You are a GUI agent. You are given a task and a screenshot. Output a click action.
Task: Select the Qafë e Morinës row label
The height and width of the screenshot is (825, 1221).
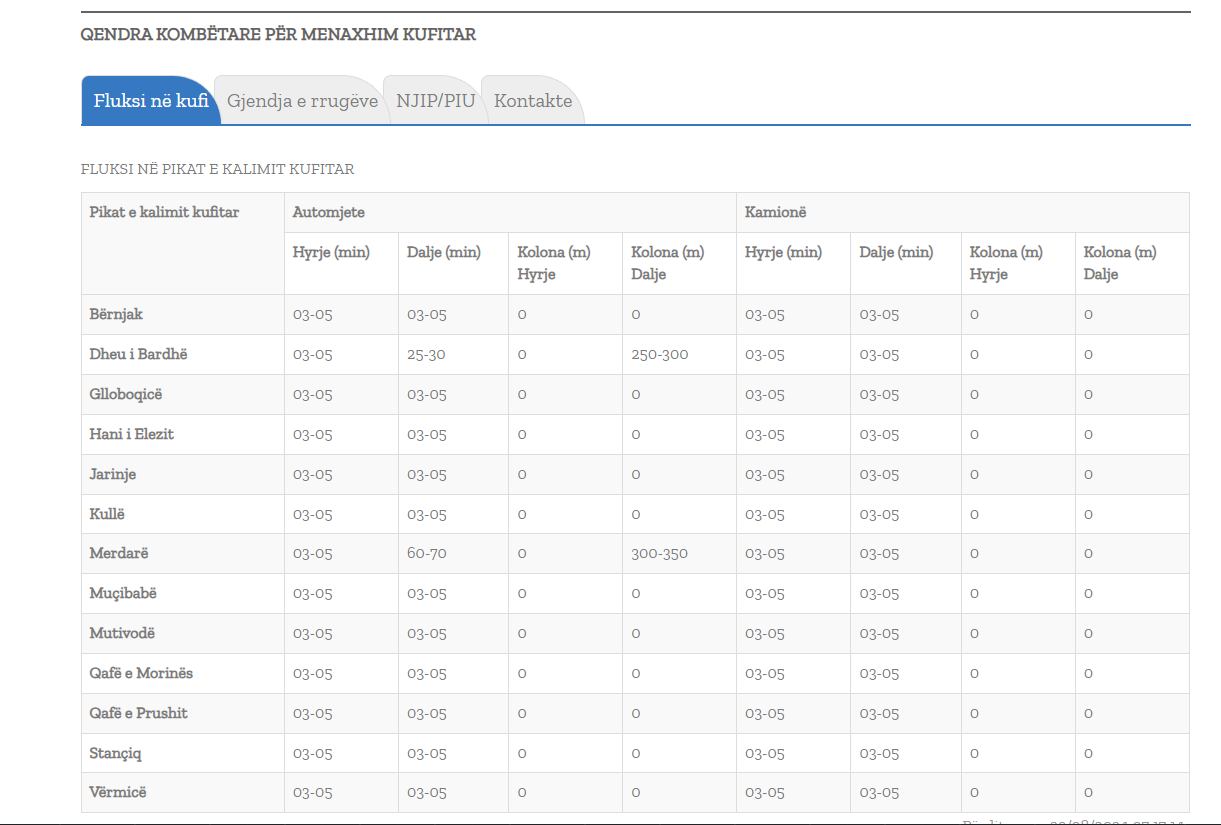coord(141,673)
